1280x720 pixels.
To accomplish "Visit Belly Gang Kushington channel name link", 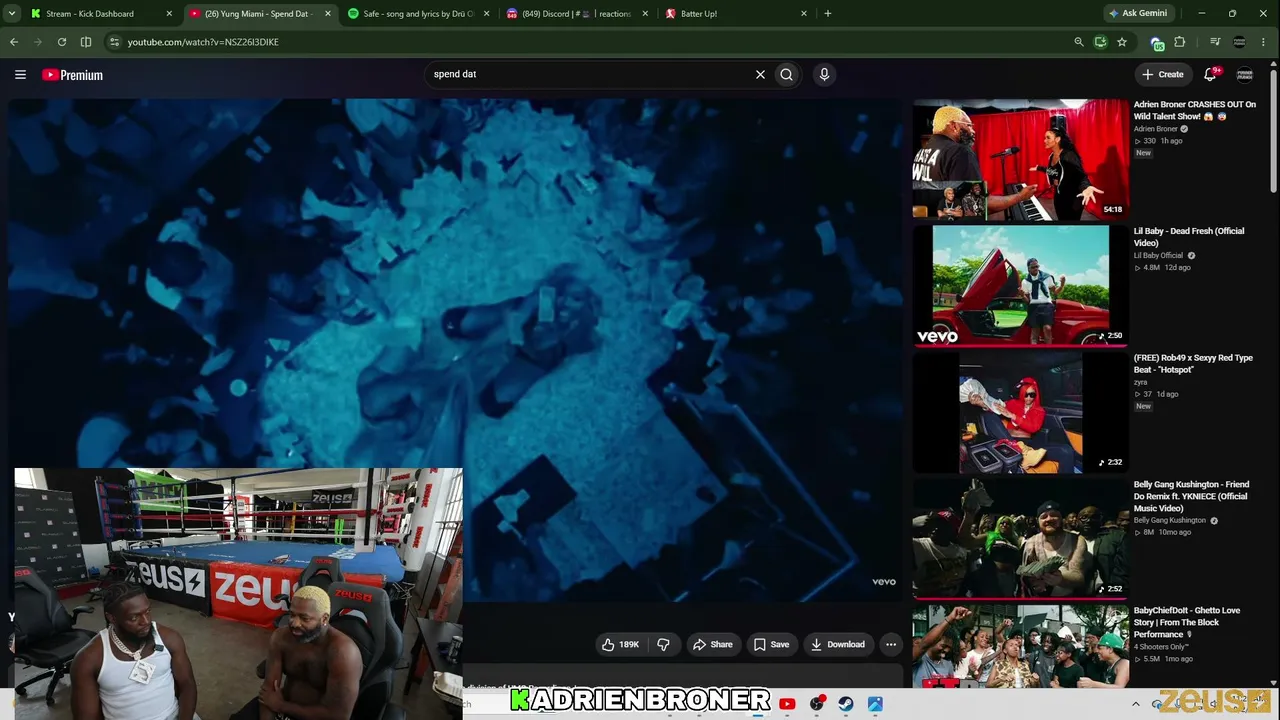I will pyautogui.click(x=1169, y=521).
